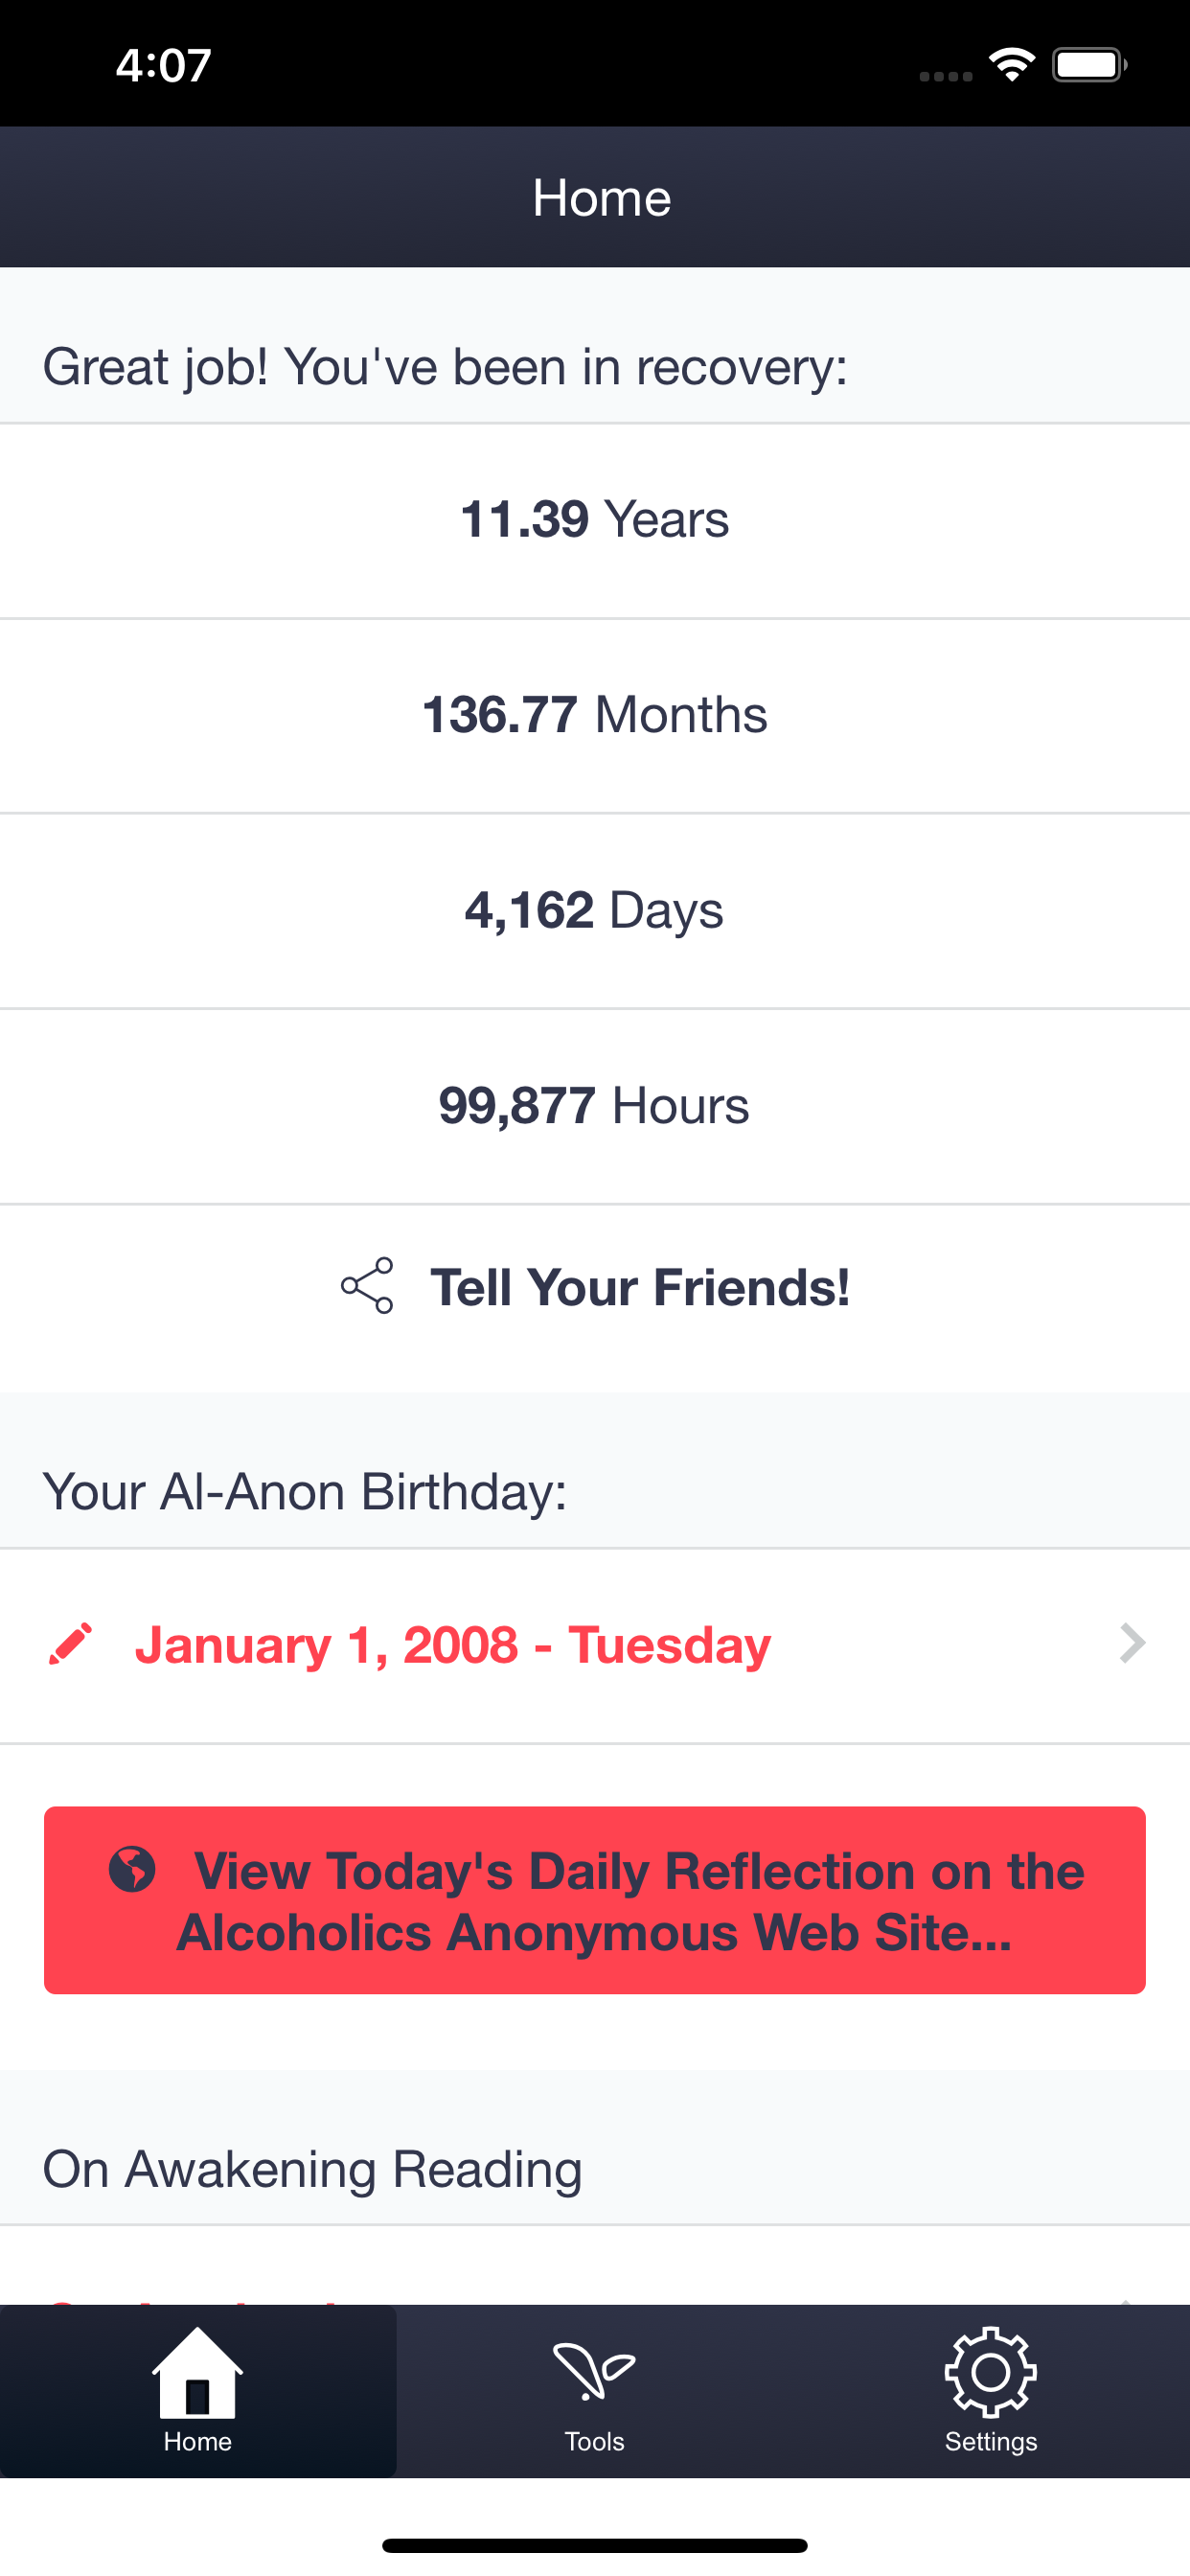Select the 99,877 Hours row

pos(594,1106)
